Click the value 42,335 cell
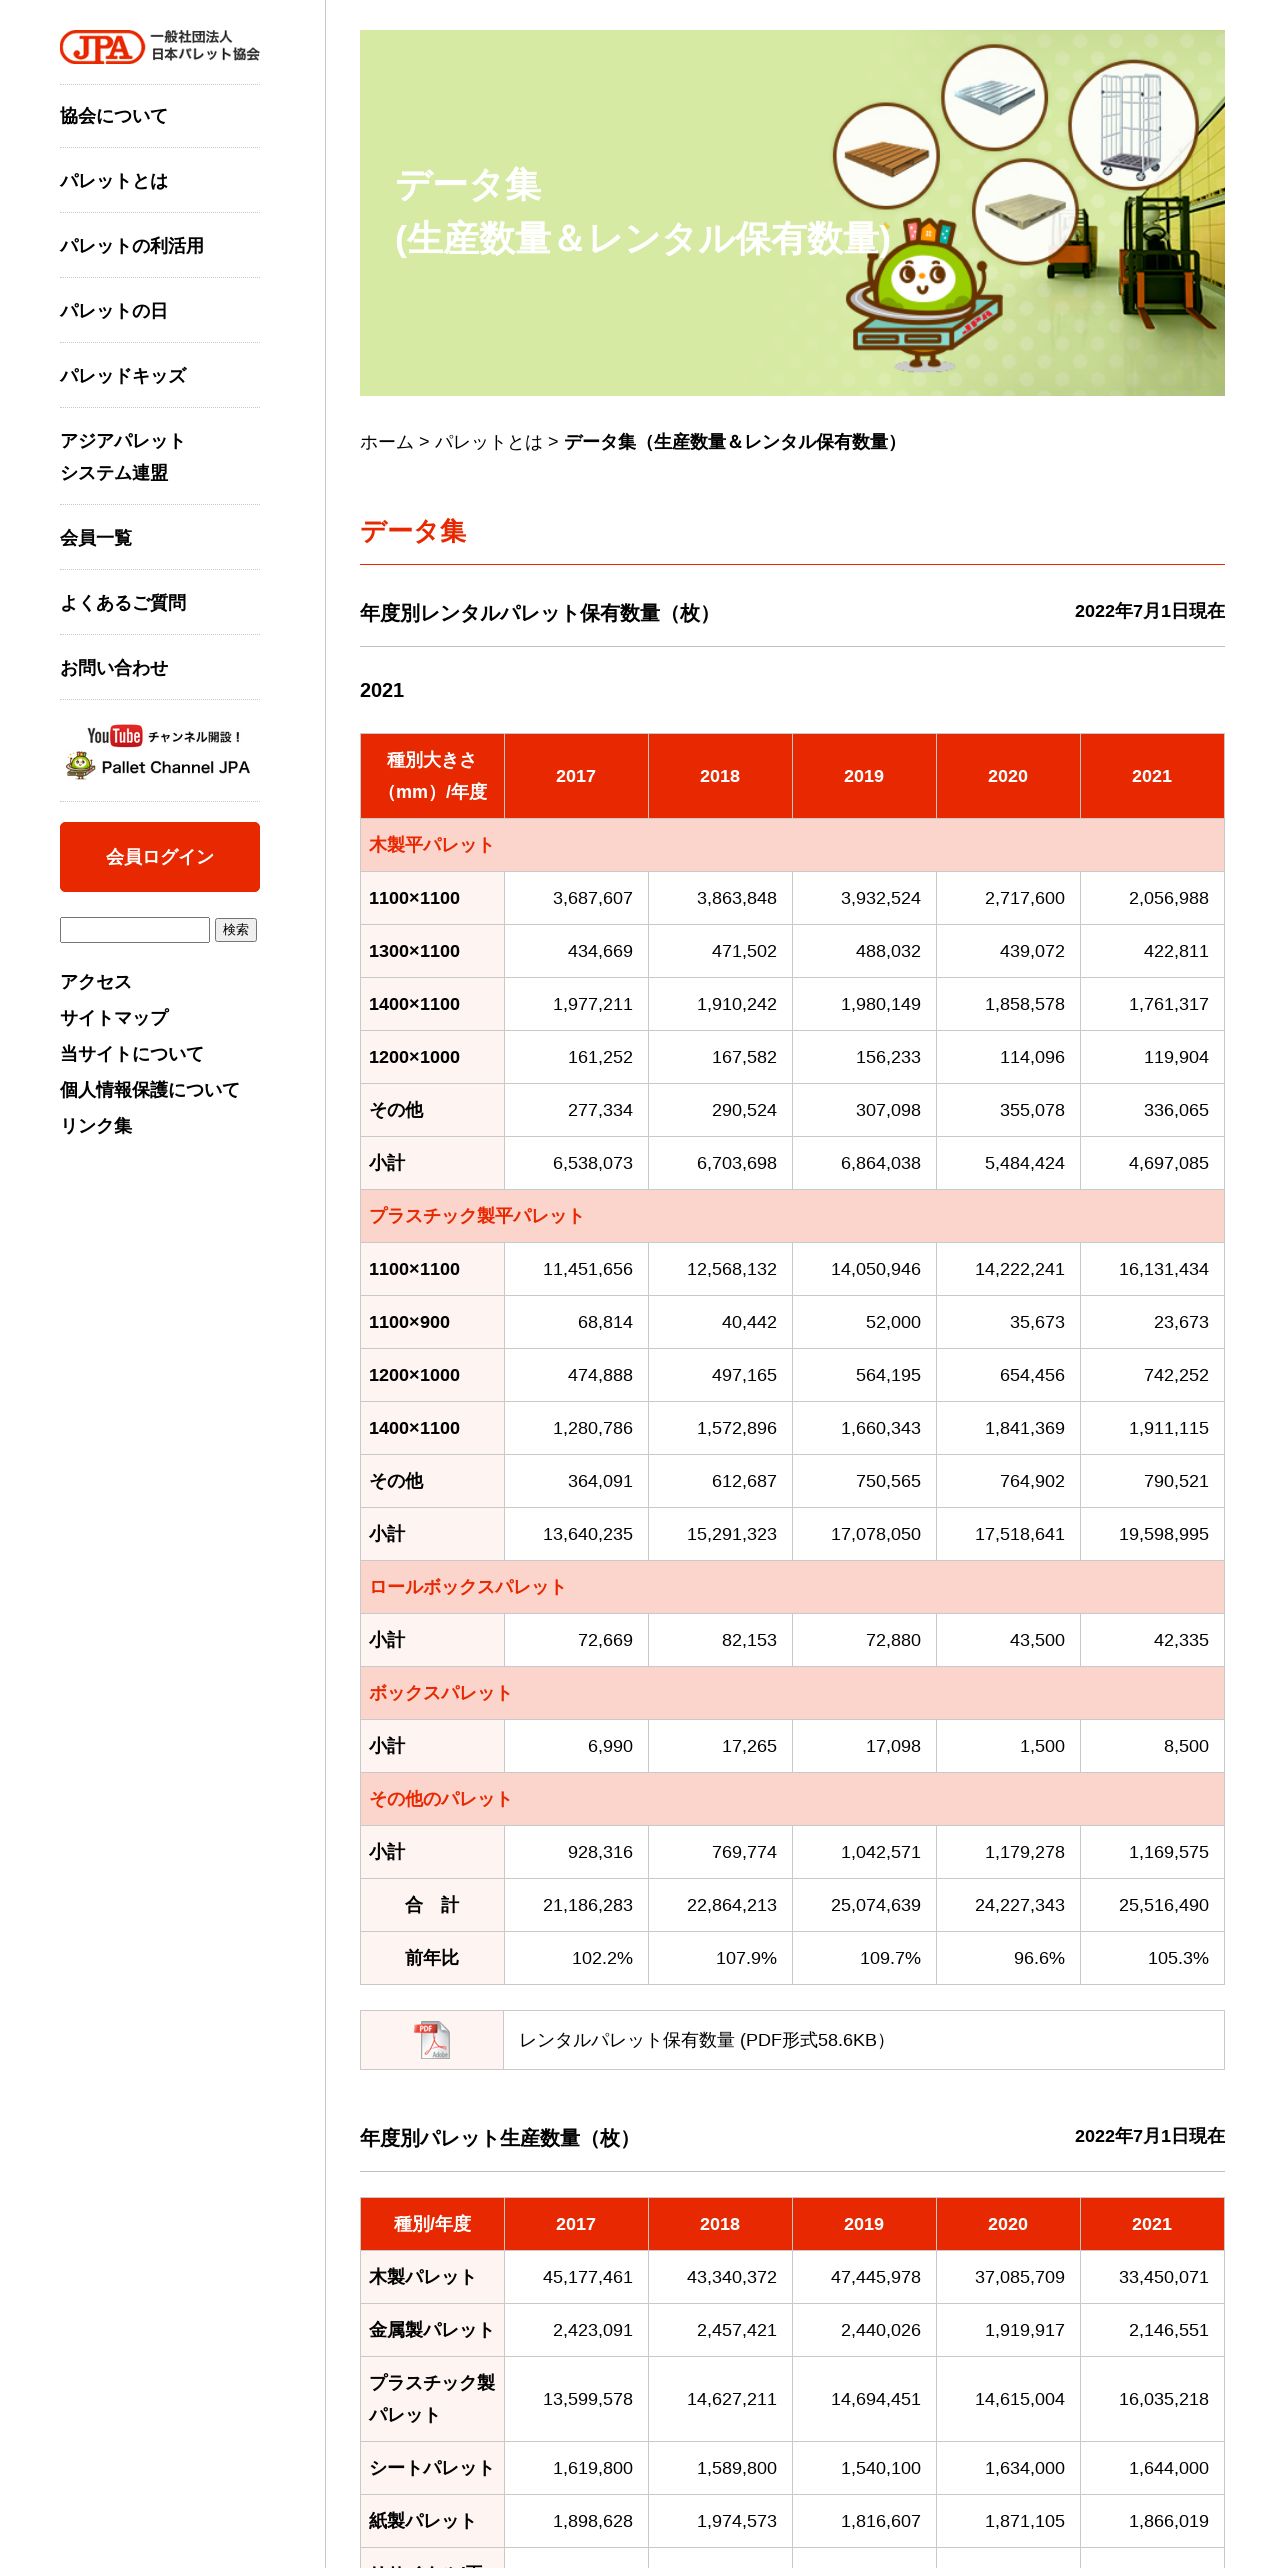 [x=1152, y=1640]
